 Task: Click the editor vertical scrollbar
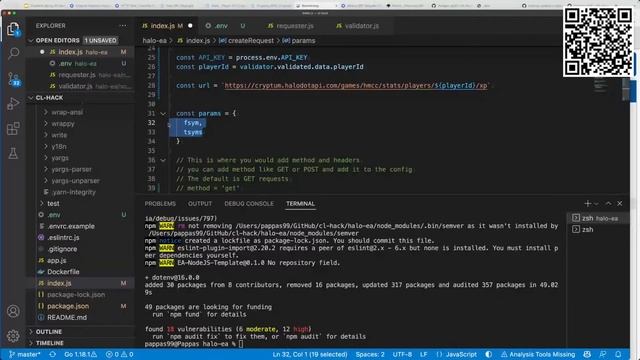[x=626, y=89]
